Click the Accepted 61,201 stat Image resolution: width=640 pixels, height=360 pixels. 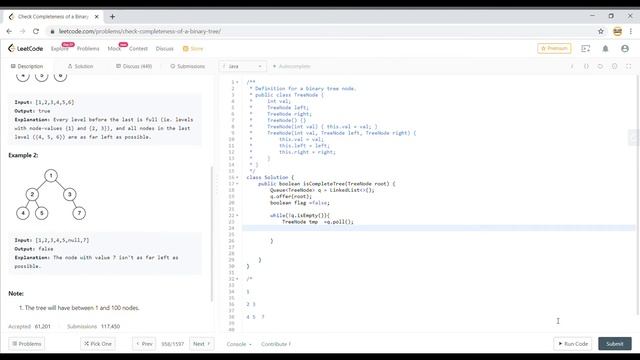tap(29, 327)
